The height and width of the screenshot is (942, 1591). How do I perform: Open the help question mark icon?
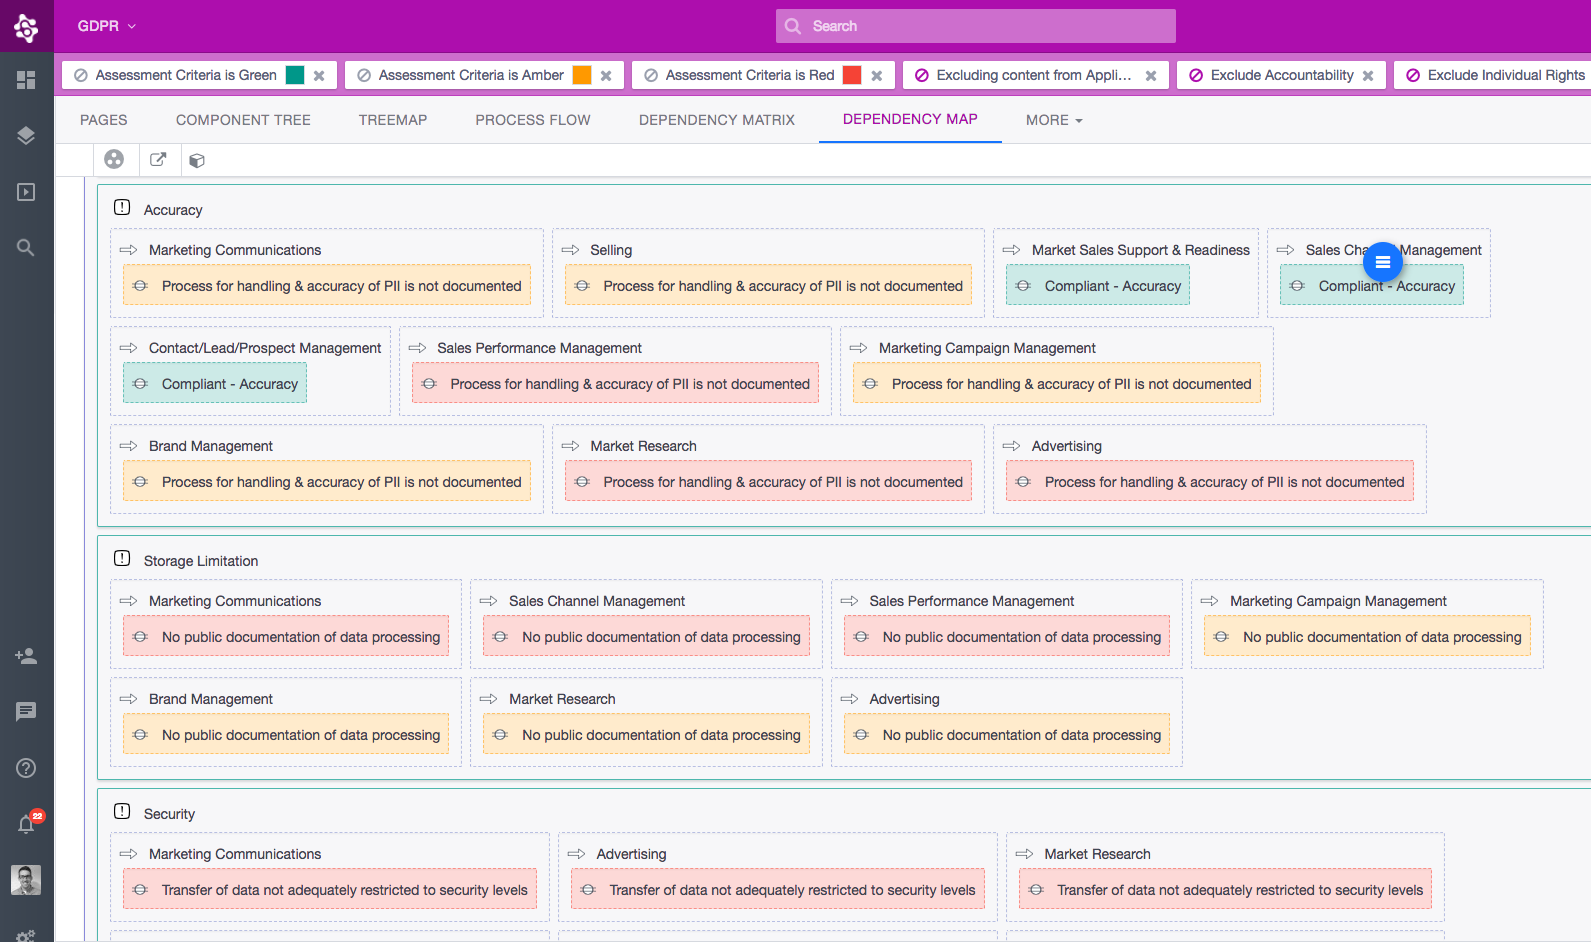click(x=26, y=768)
